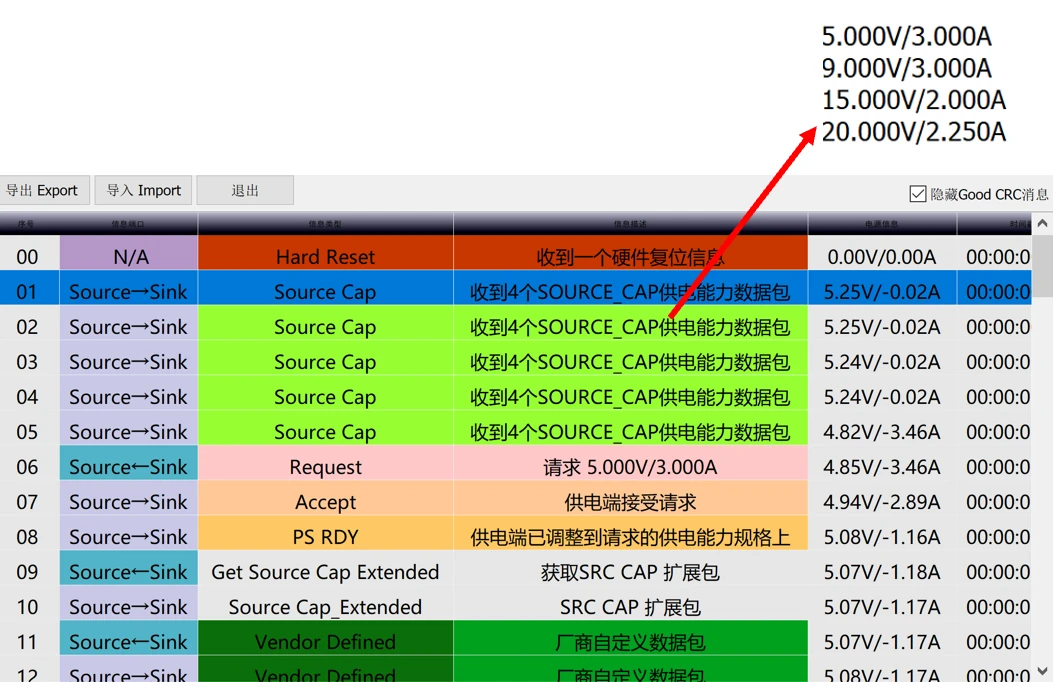This screenshot has width=1053, height=682.
Task: Click the 导出 Export button
Action: (x=43, y=190)
